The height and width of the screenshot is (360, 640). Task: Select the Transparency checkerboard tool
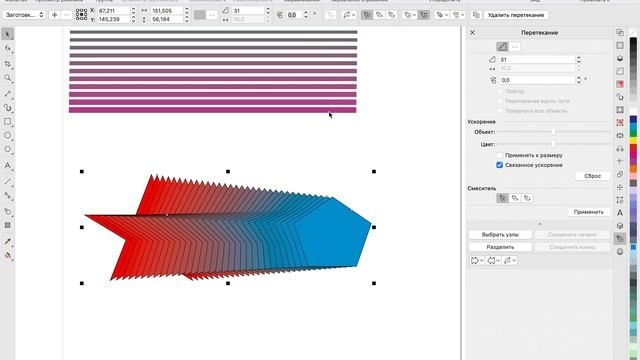[7, 225]
